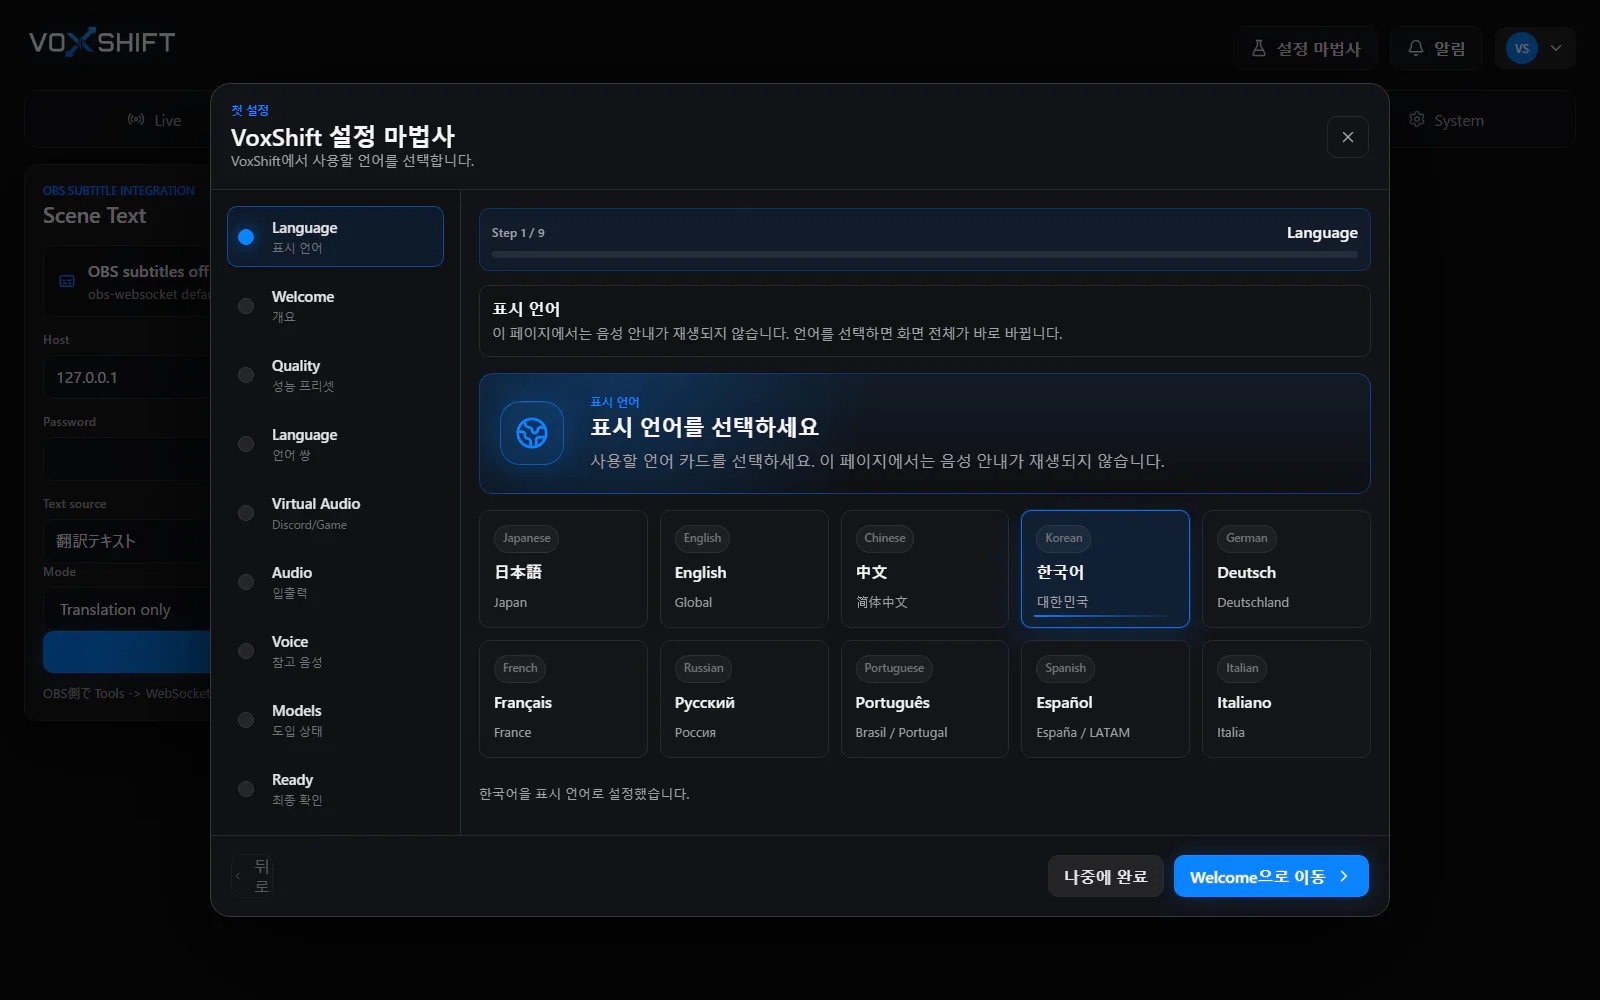The height and width of the screenshot is (1000, 1600).
Task: Click the status text 한국어을 표시 언어로 설정했습니다
Action: point(584,794)
